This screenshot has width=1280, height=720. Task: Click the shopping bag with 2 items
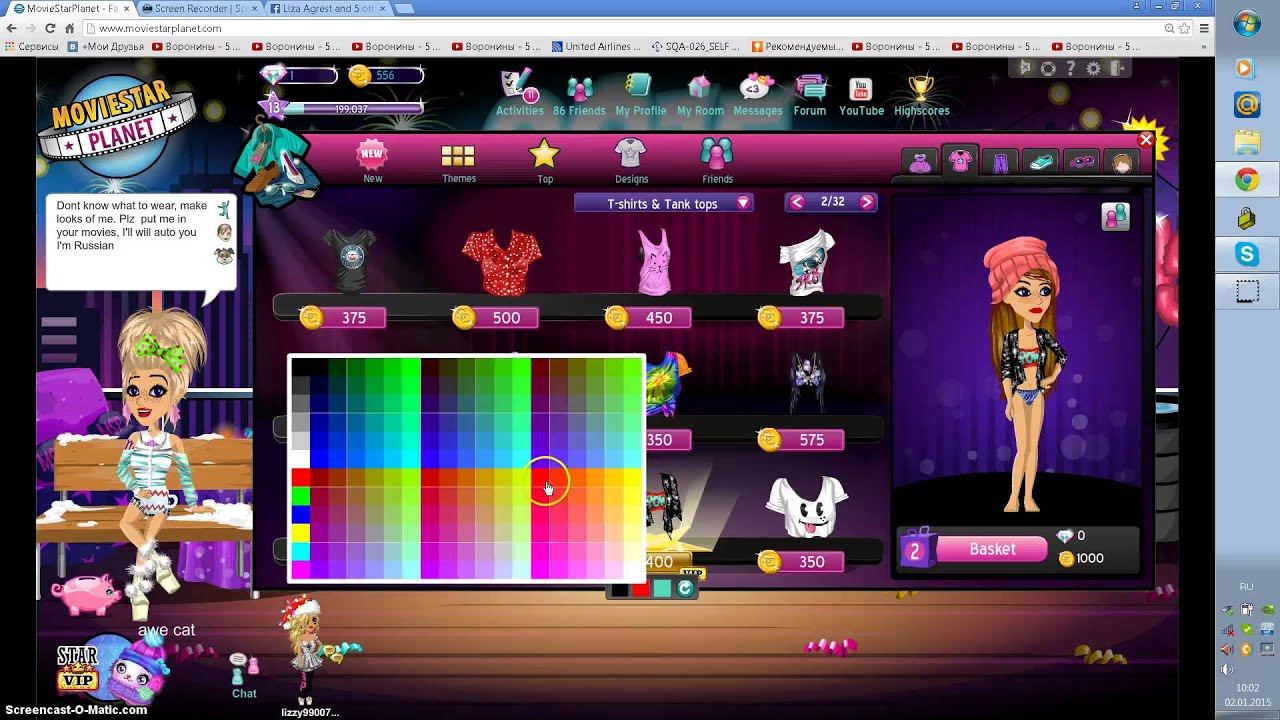(x=916, y=549)
